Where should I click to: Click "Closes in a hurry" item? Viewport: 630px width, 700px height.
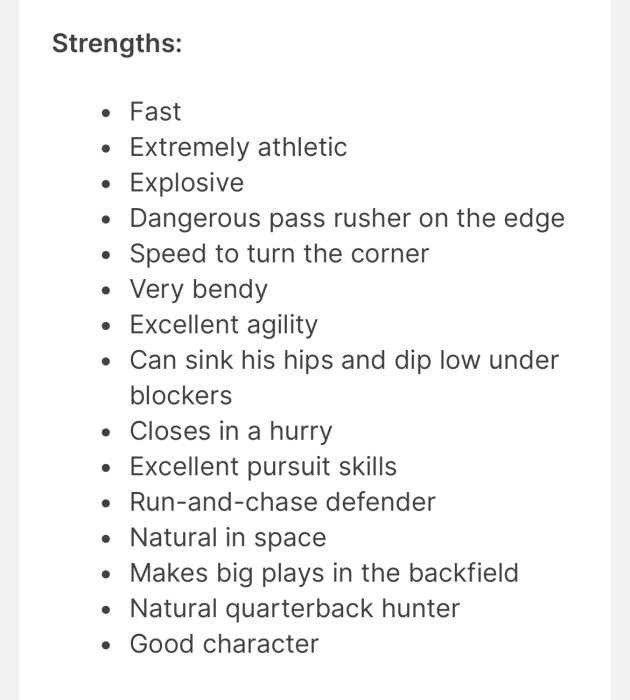231,432
